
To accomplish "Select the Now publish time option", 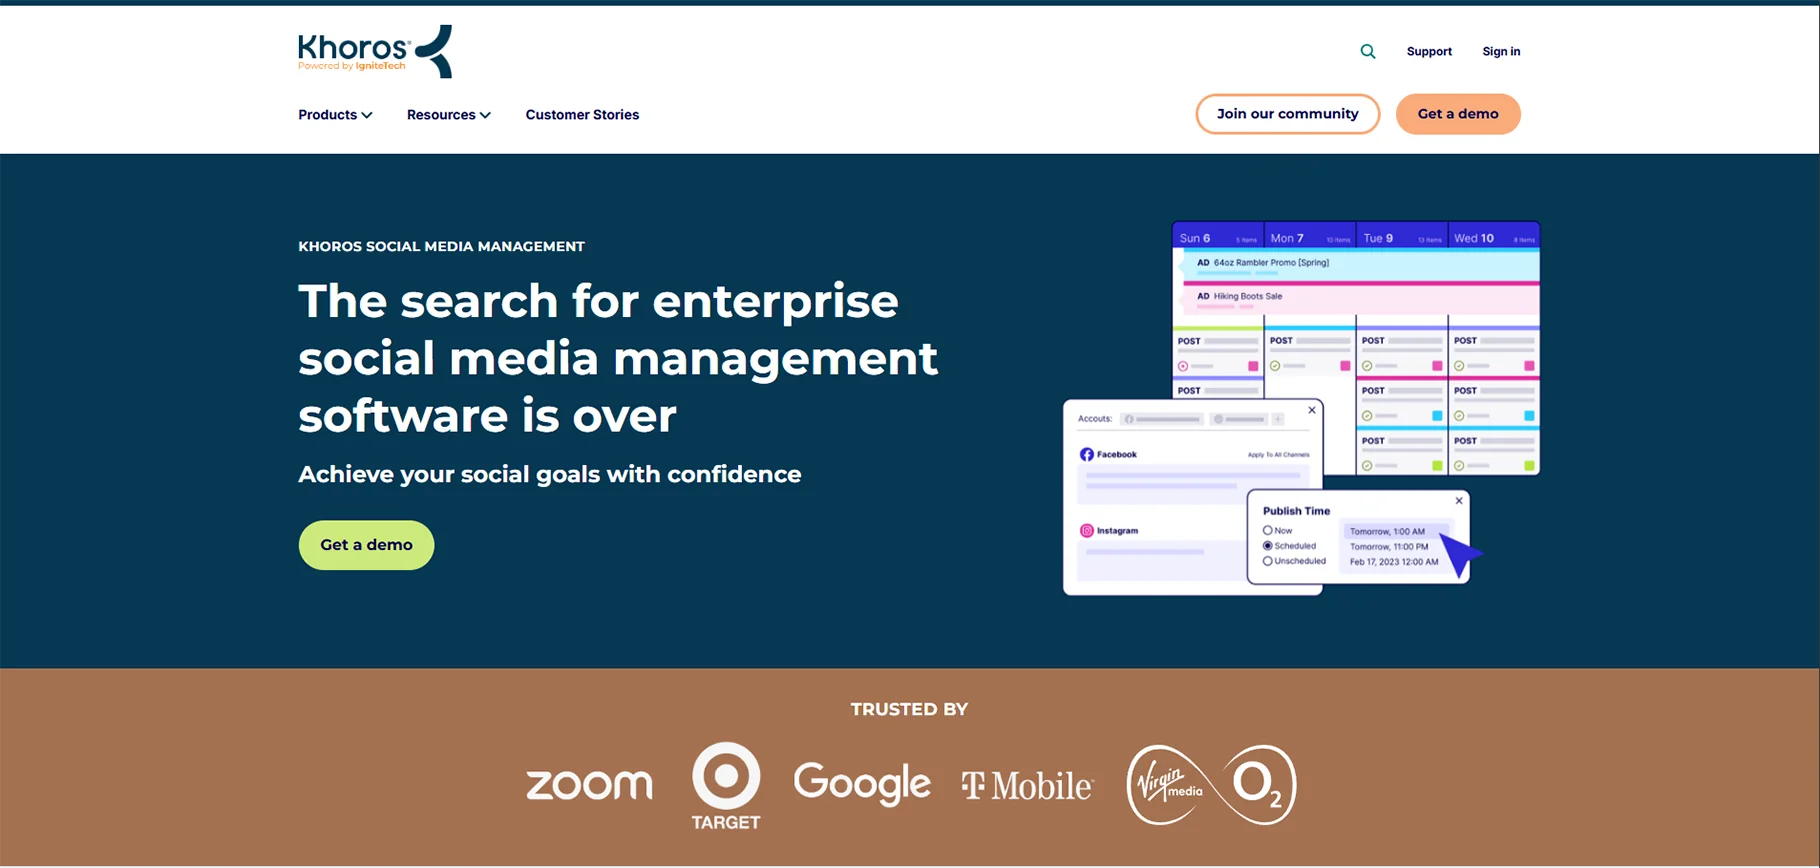I will click(x=1267, y=531).
